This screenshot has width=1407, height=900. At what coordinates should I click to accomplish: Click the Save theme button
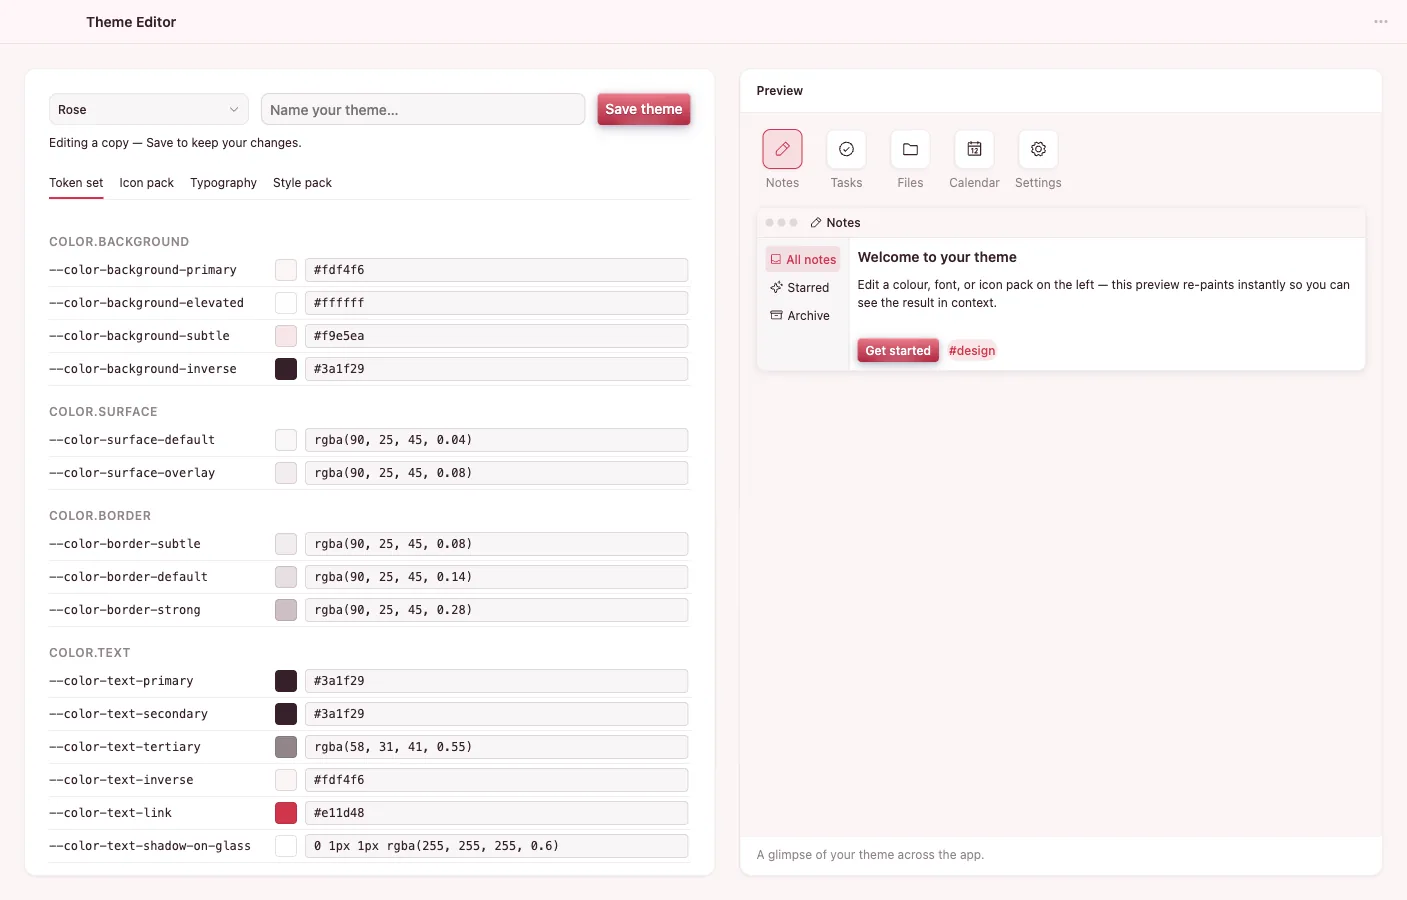644,109
